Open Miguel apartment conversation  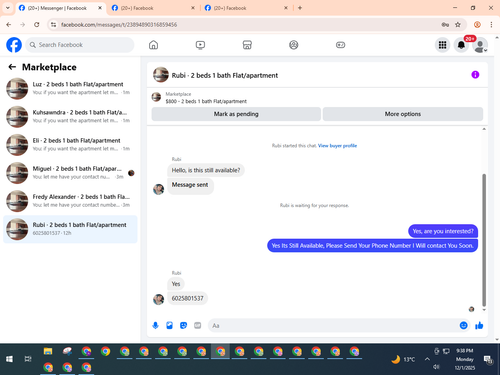[70, 173]
